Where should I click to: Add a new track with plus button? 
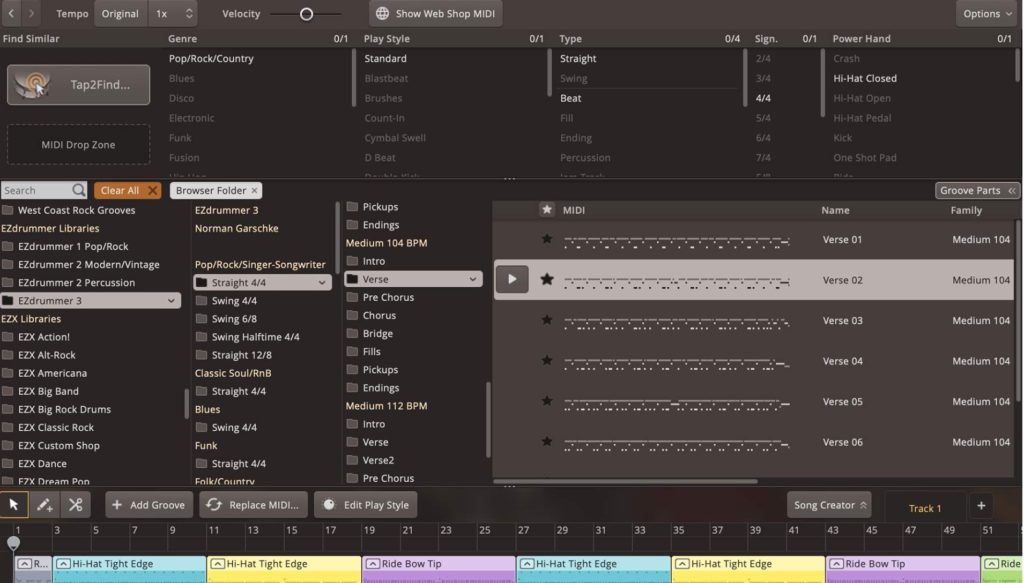981,505
